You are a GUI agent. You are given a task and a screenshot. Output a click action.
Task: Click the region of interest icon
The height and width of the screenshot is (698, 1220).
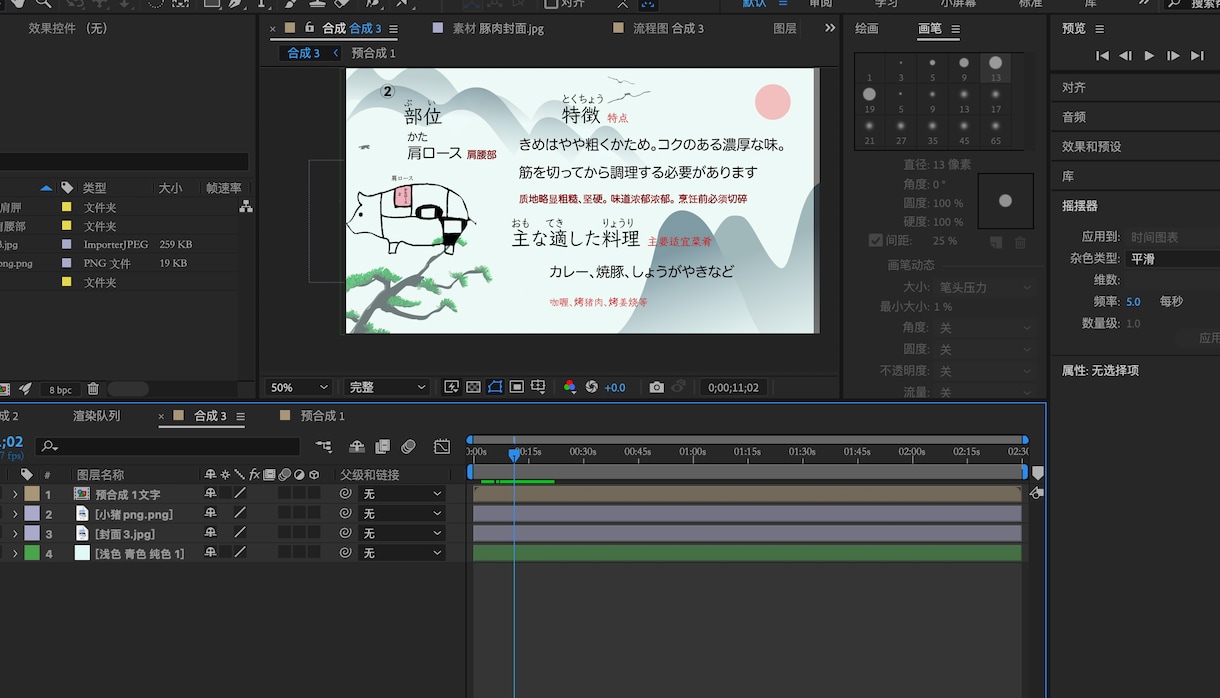[x=517, y=387]
